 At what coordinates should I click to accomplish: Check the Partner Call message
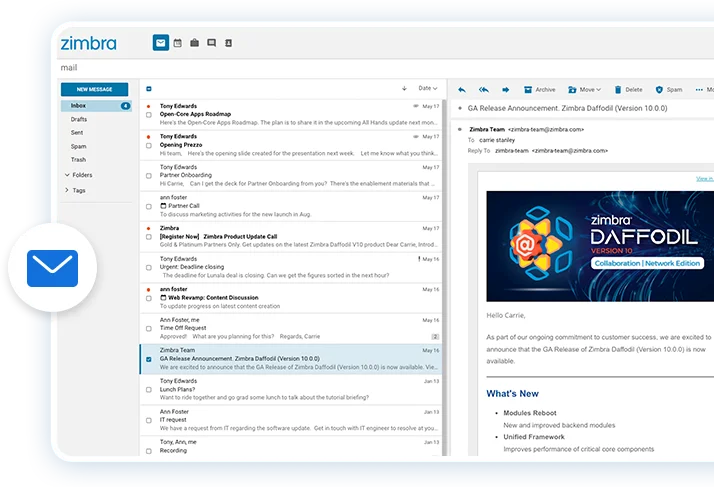click(x=149, y=206)
